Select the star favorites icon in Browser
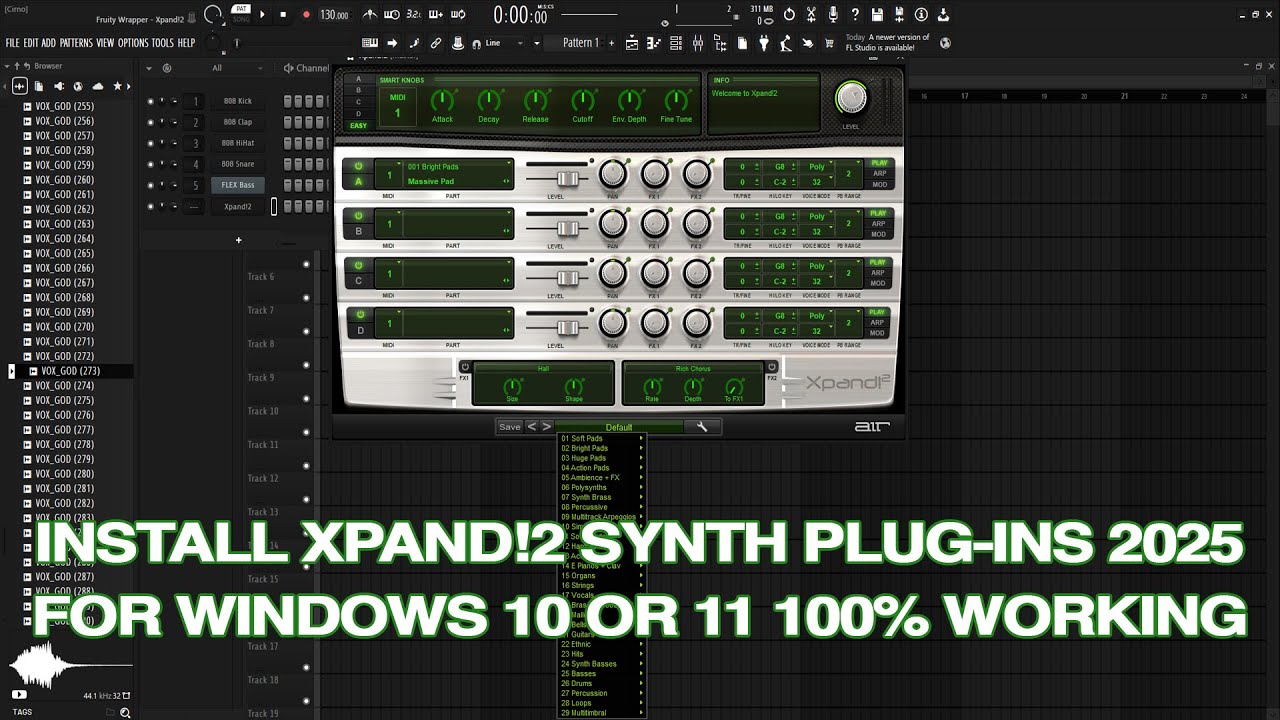Viewport: 1280px width, 720px height. pyautogui.click(x=118, y=86)
